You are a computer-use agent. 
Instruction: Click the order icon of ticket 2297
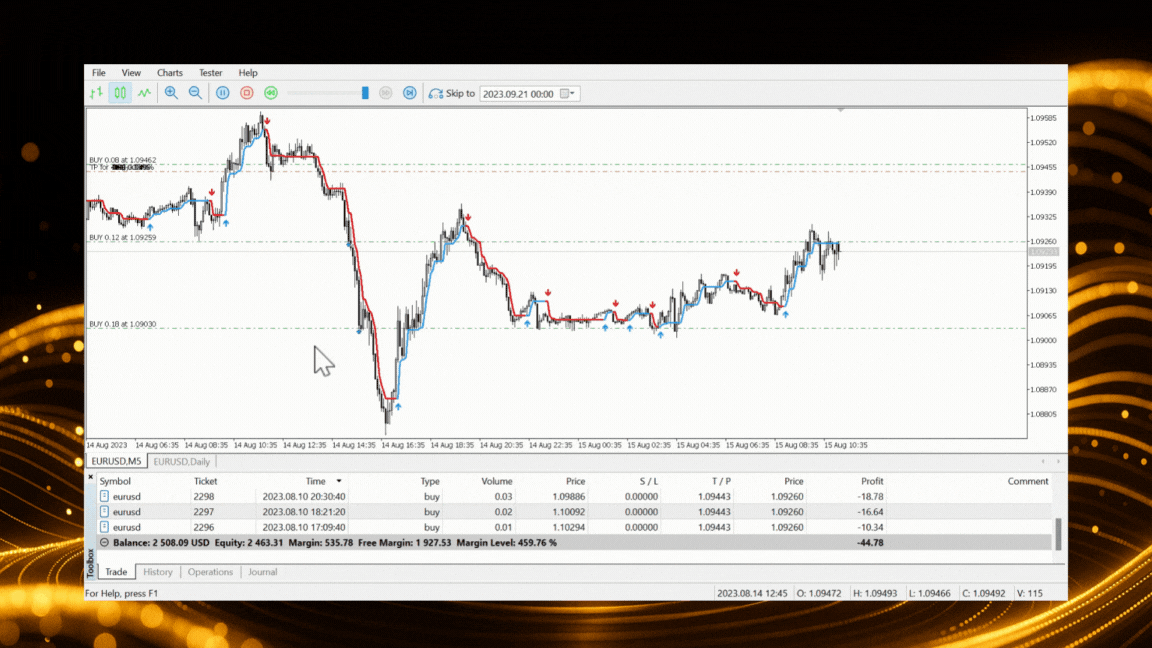click(104, 512)
